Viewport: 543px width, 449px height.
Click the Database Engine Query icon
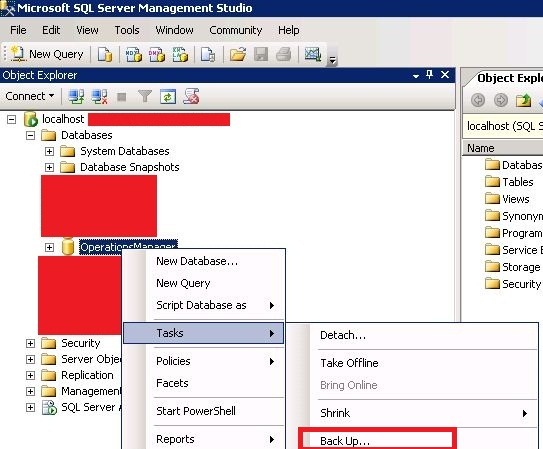click(105, 54)
